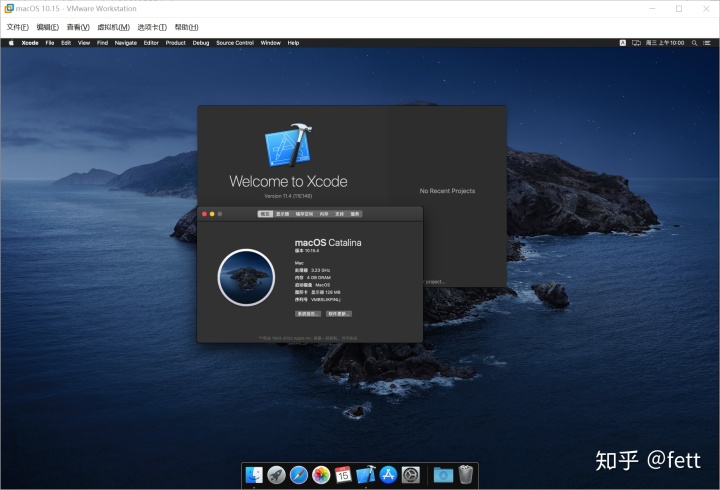Viewport: 720px width, 490px height.
Task: Open System Preferences gear in Dock
Action: (411, 475)
